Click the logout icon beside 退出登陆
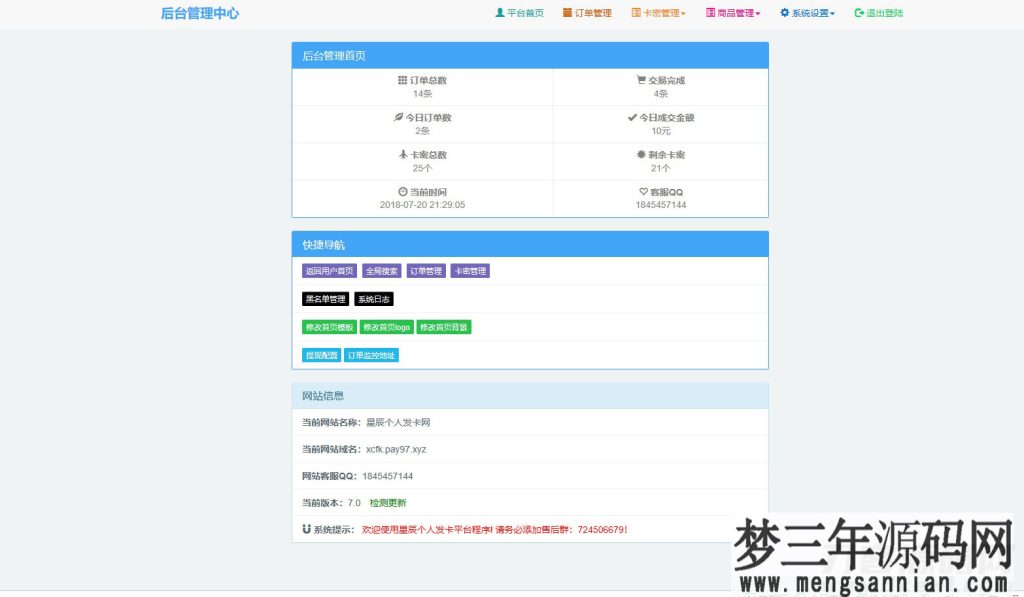 pyautogui.click(x=857, y=13)
